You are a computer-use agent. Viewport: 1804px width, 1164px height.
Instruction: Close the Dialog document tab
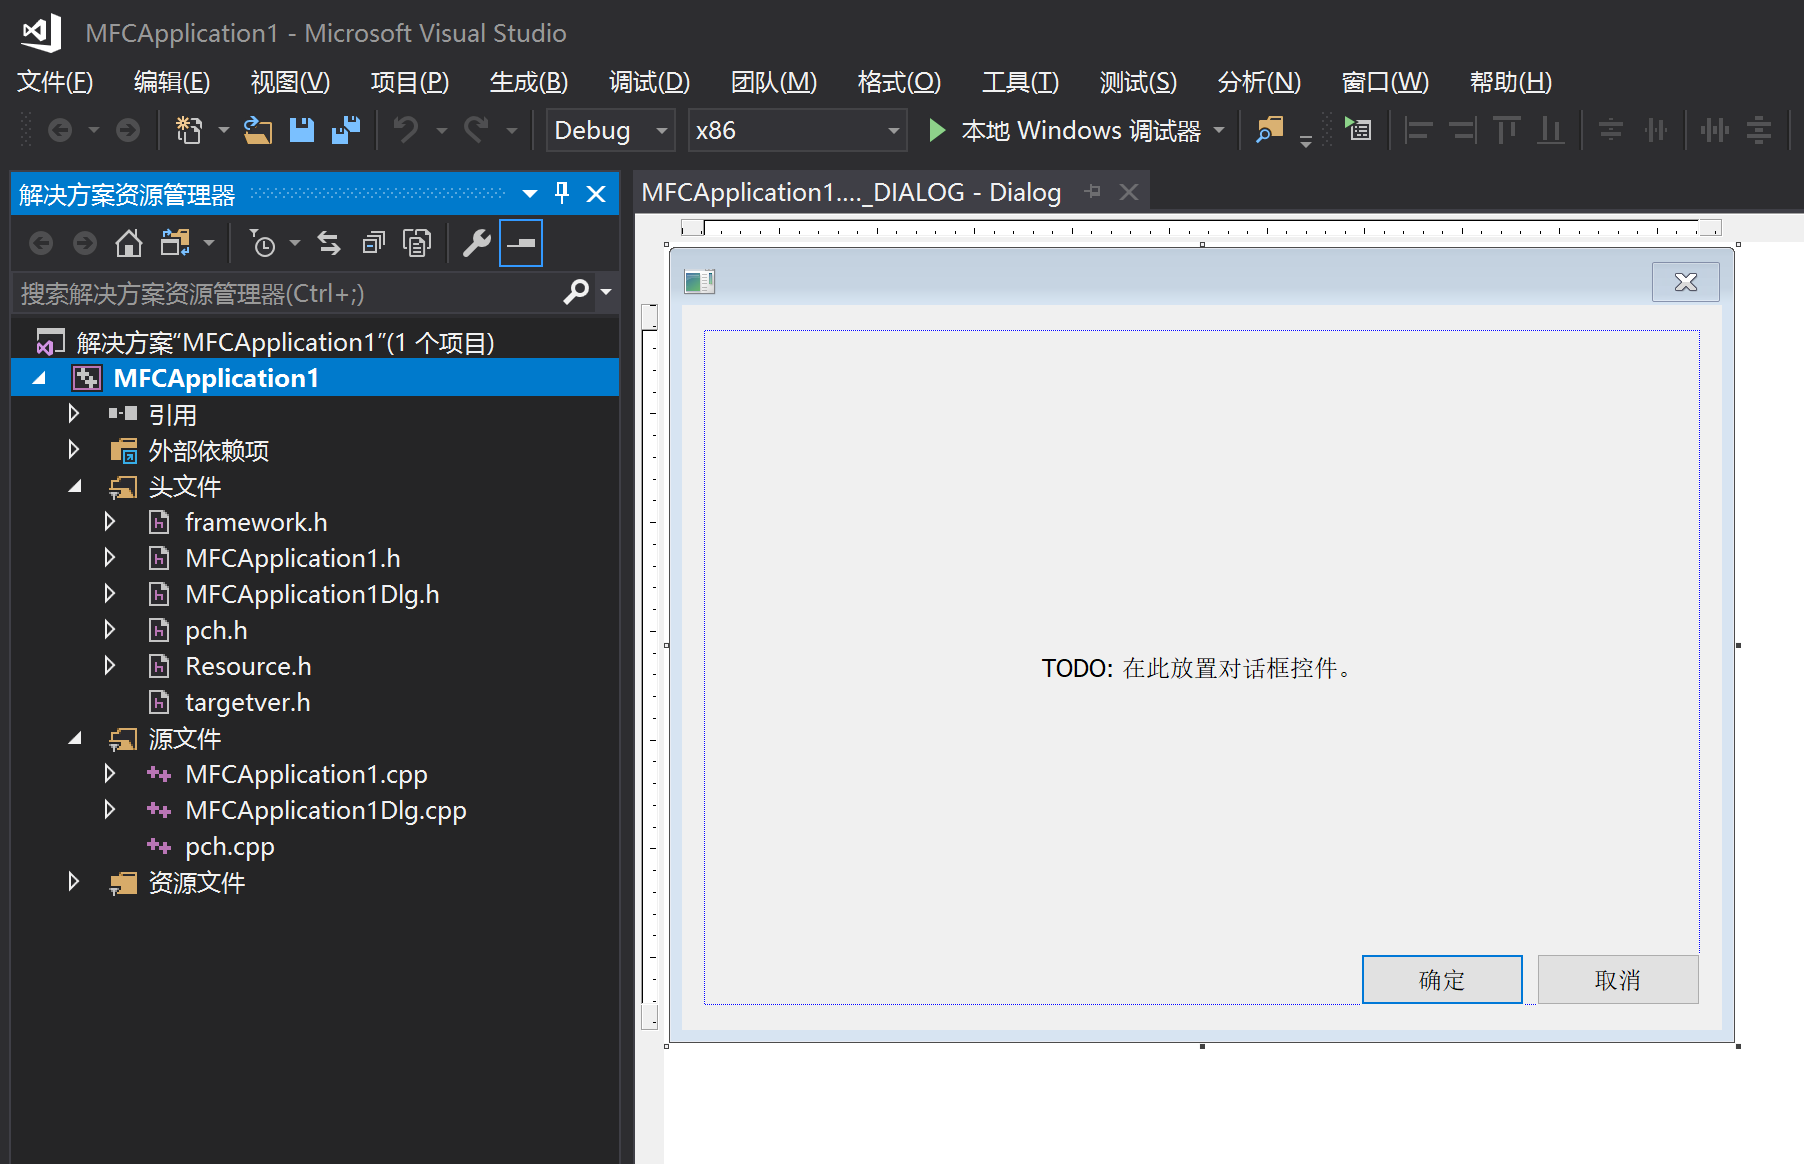[x=1129, y=192]
